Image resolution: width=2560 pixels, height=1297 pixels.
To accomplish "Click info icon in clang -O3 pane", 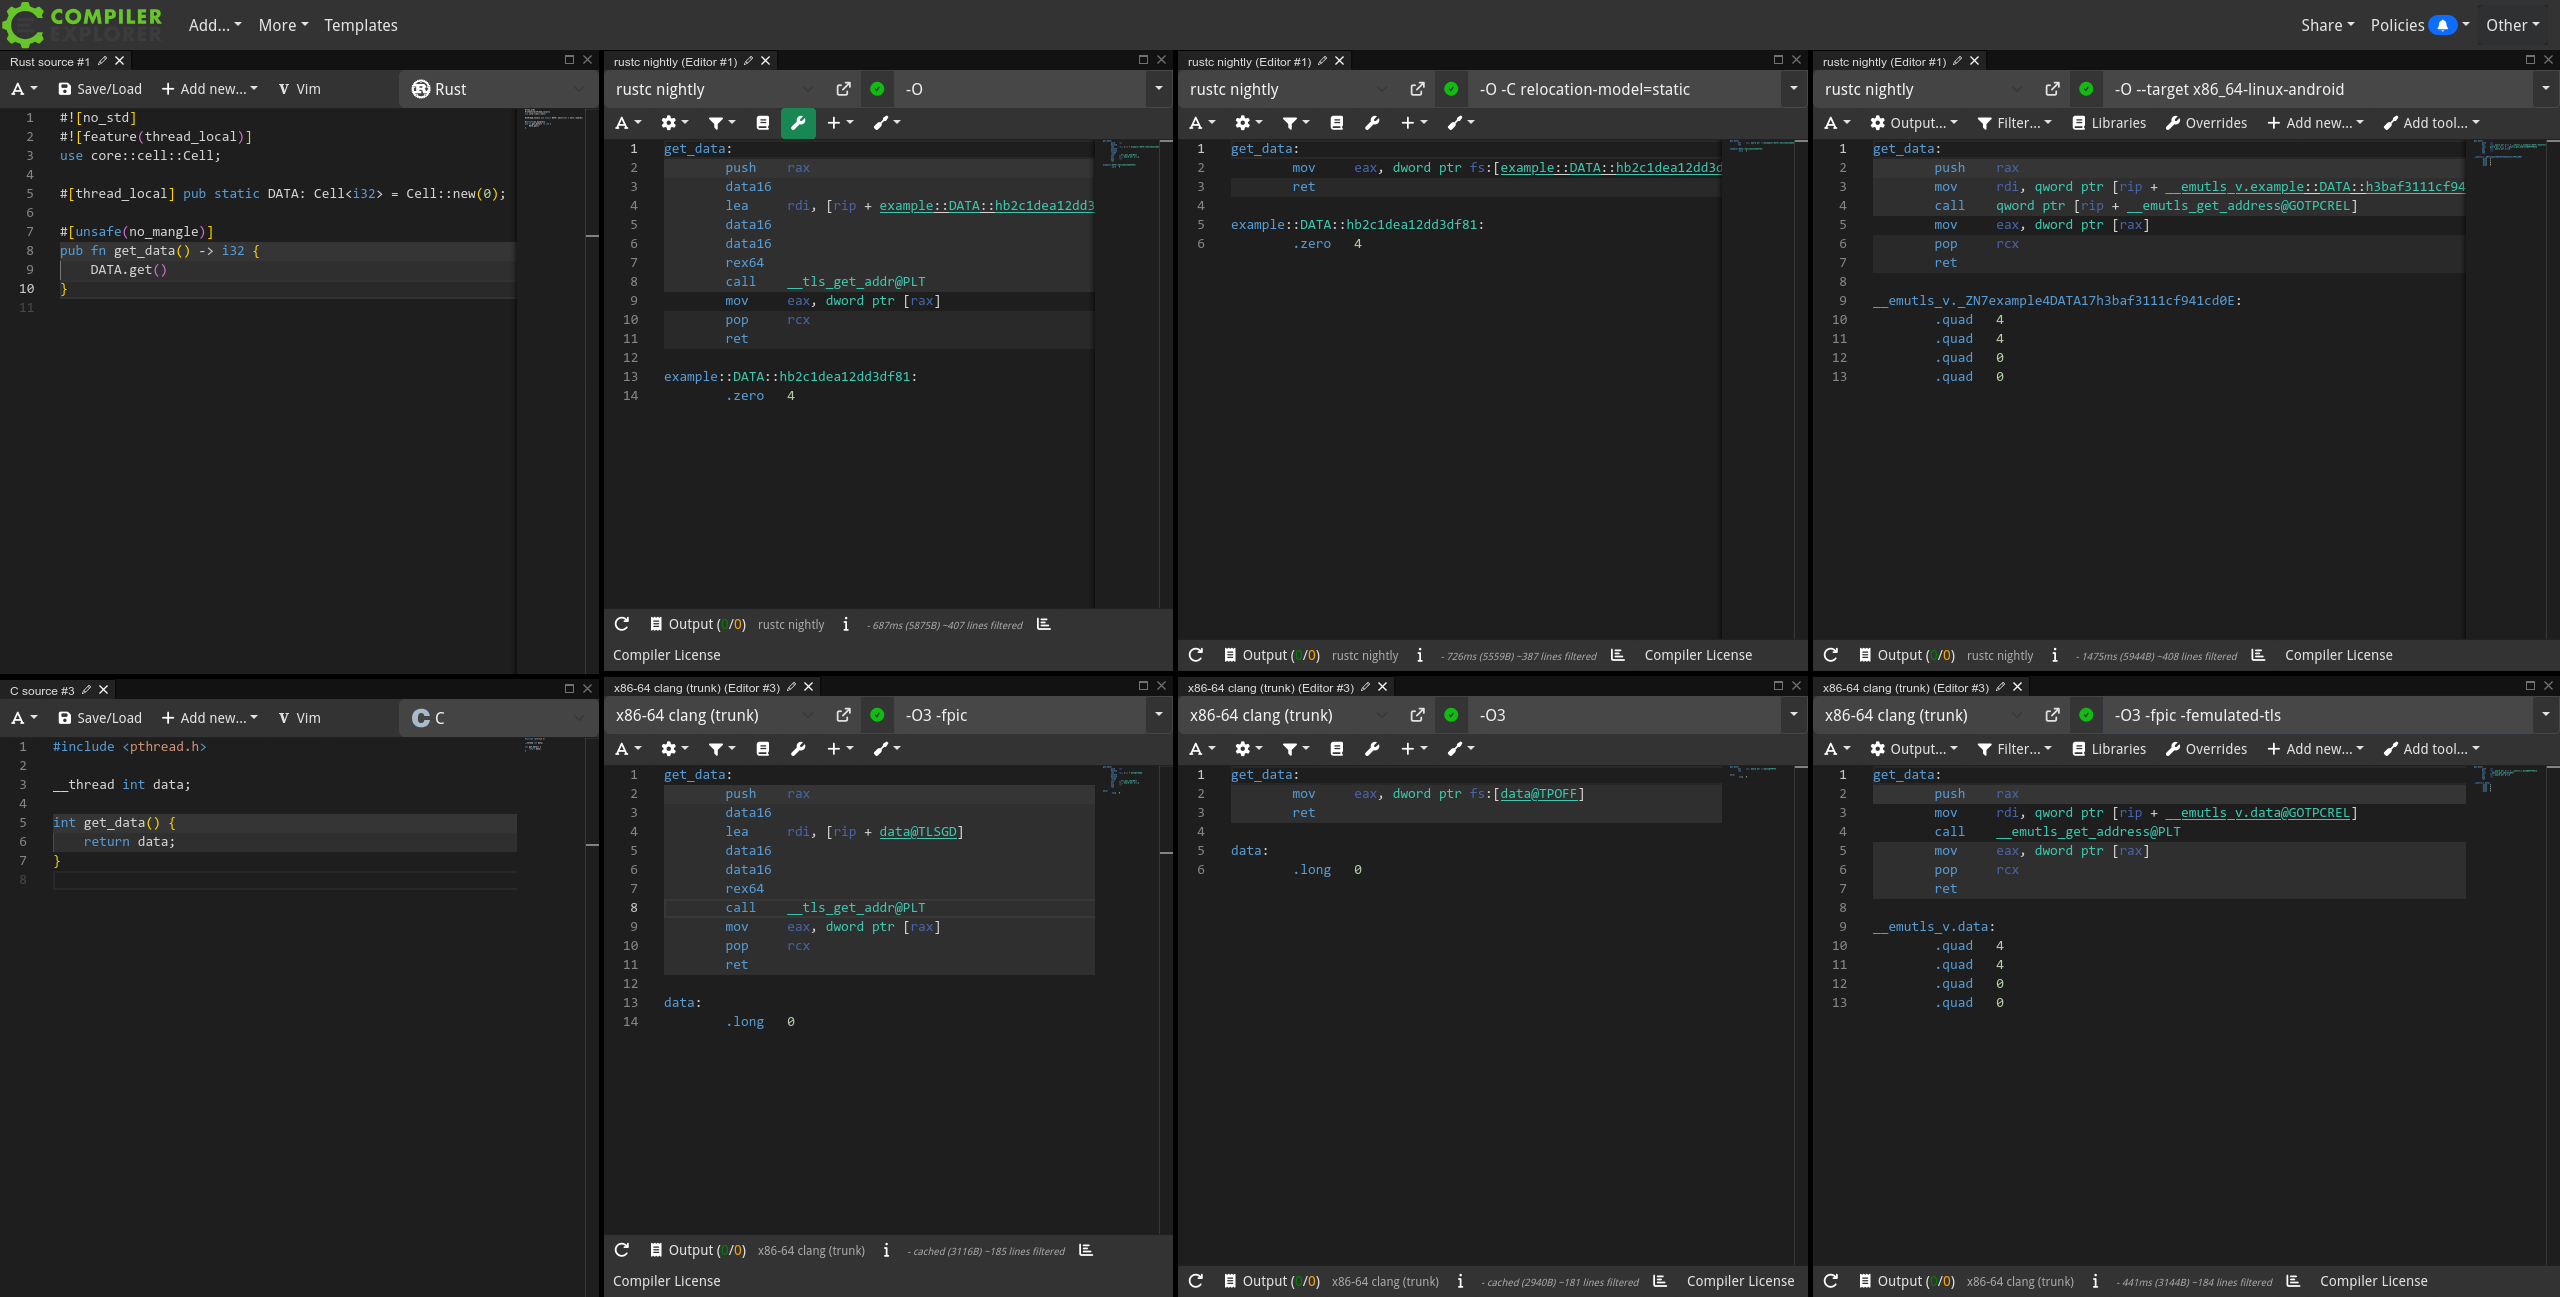I will 1460,1281.
